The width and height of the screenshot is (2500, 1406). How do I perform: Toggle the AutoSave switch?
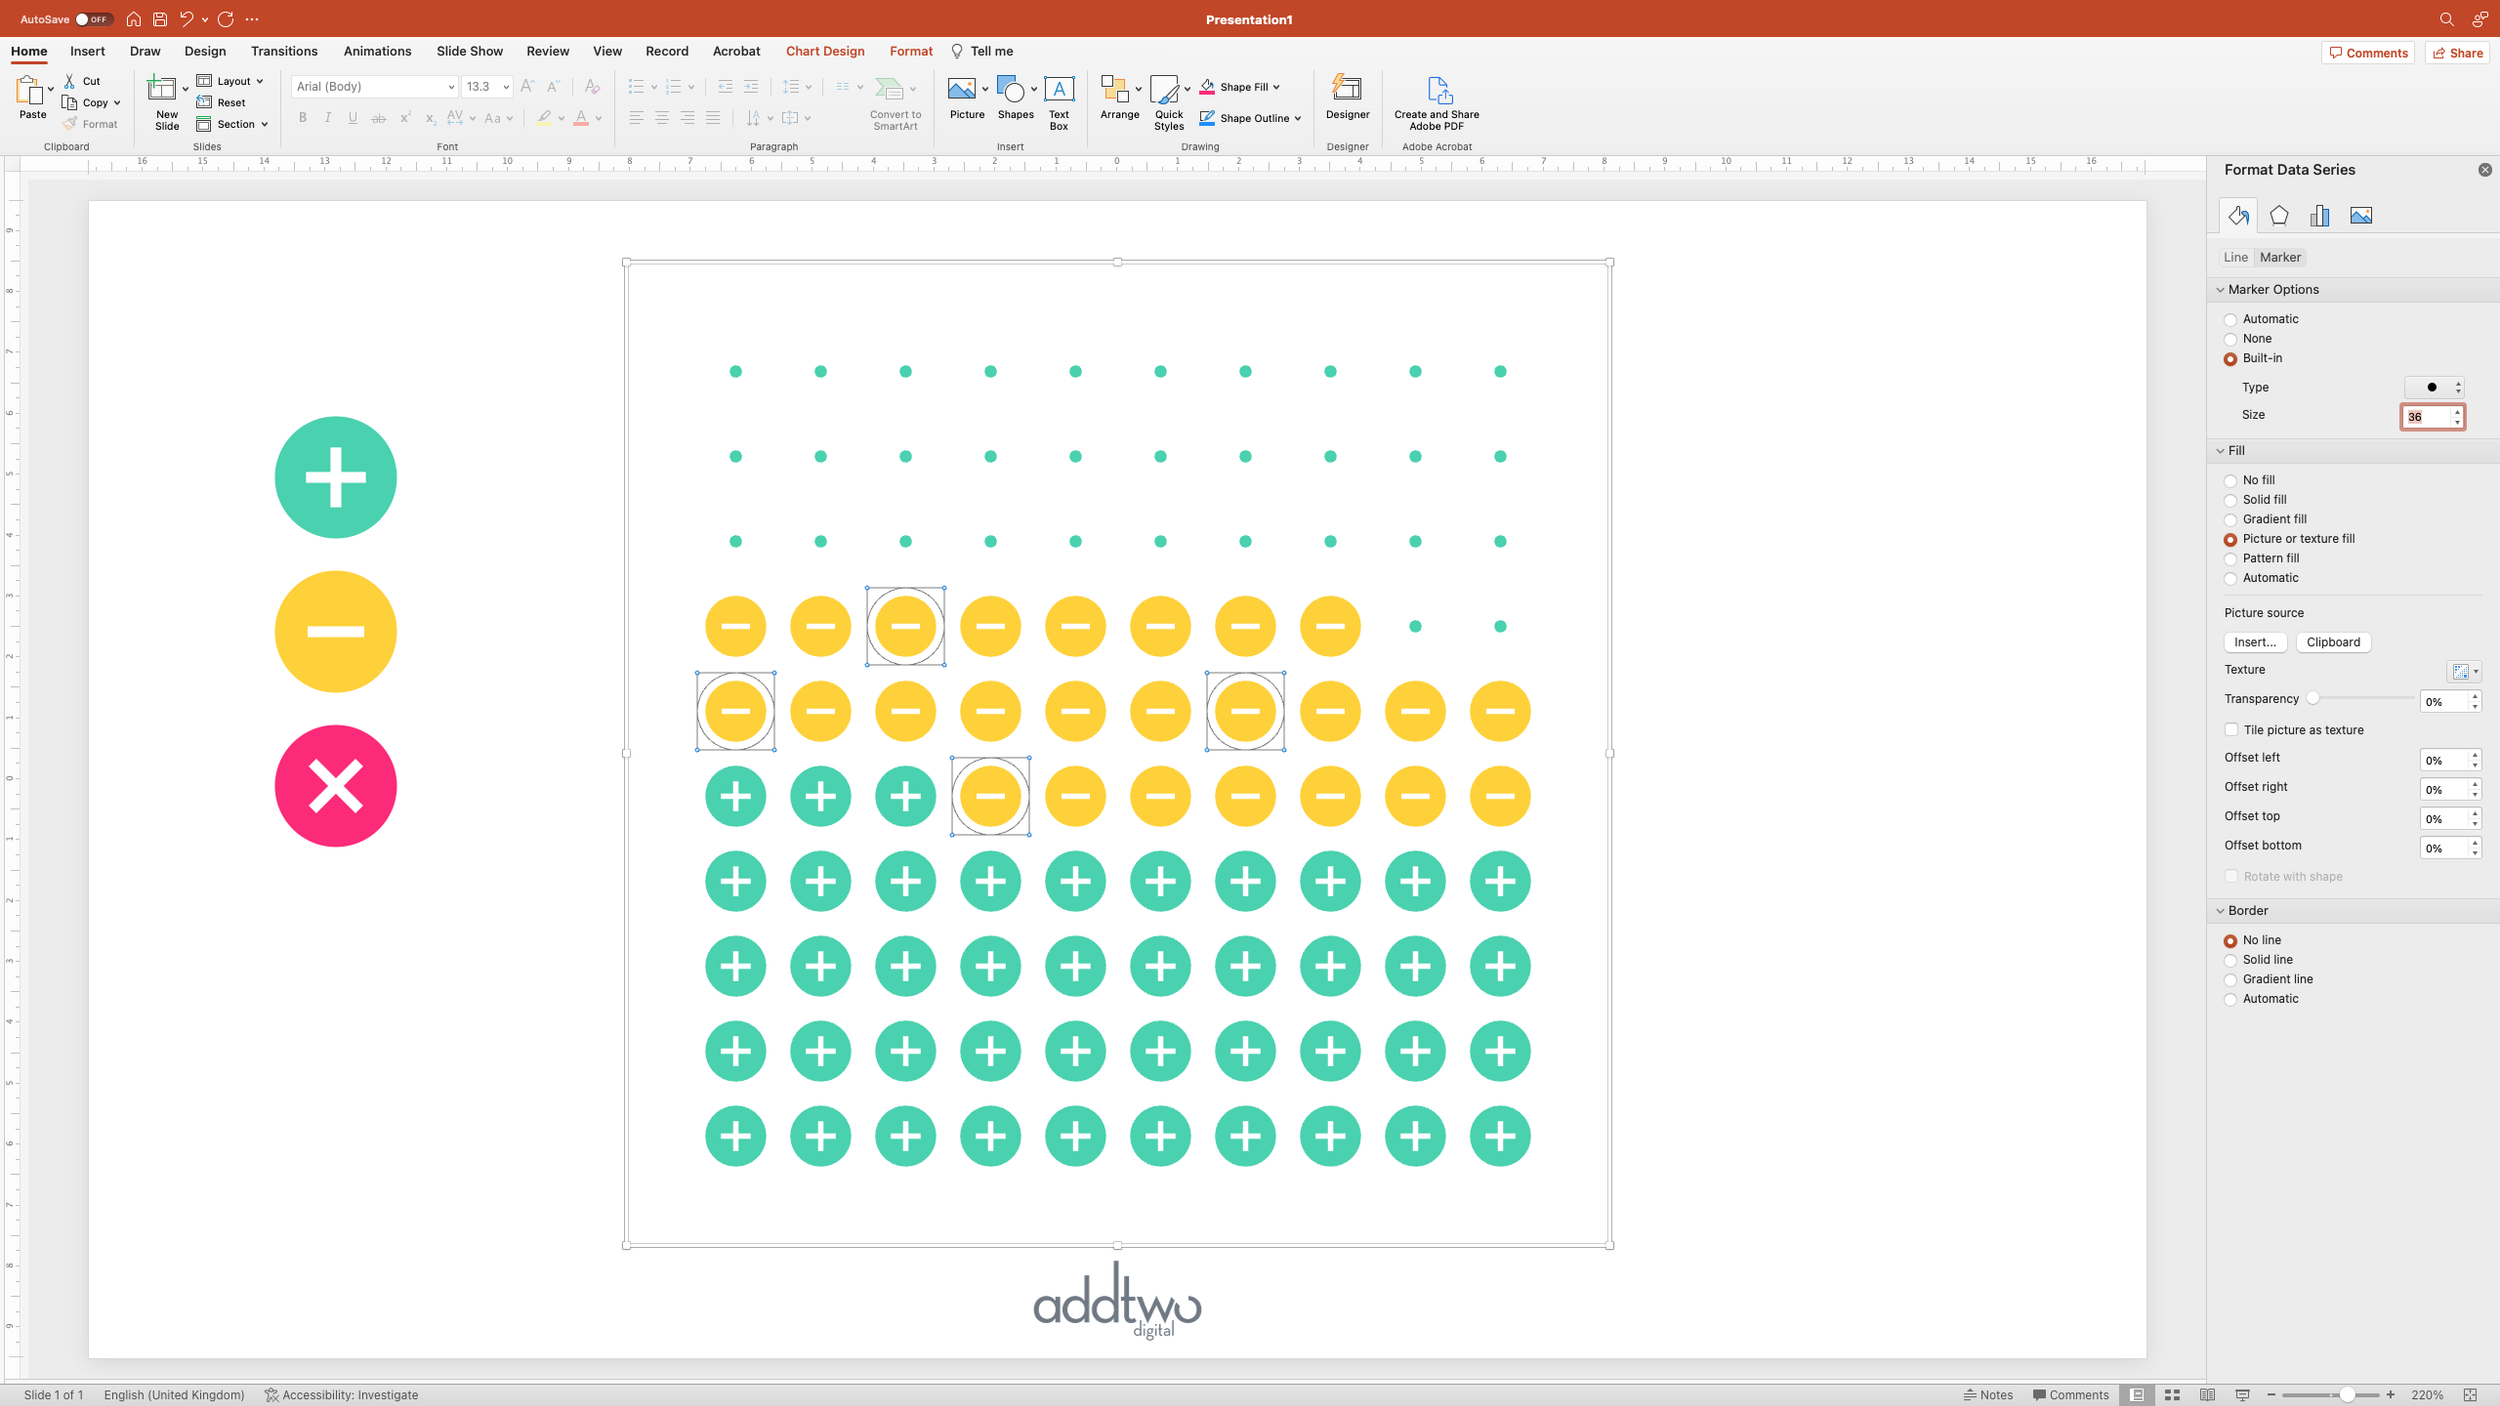[x=93, y=19]
